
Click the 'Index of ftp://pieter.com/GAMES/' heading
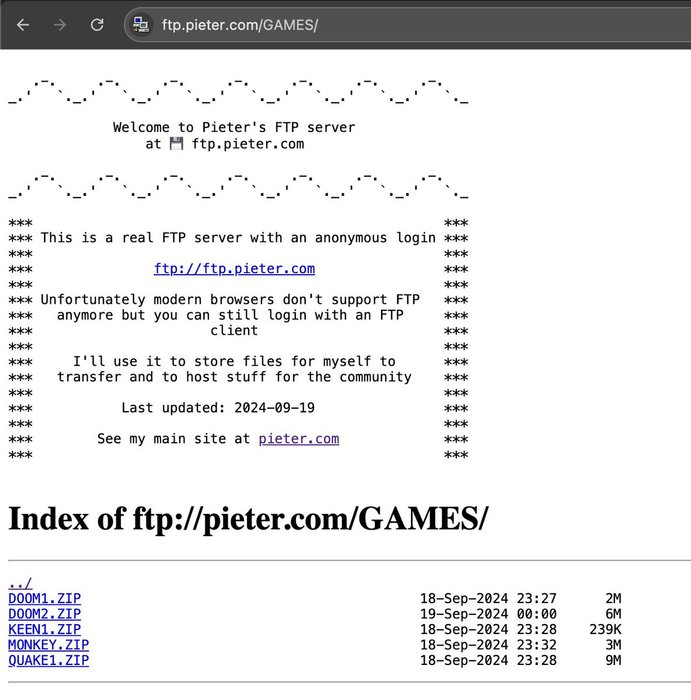pos(248,518)
